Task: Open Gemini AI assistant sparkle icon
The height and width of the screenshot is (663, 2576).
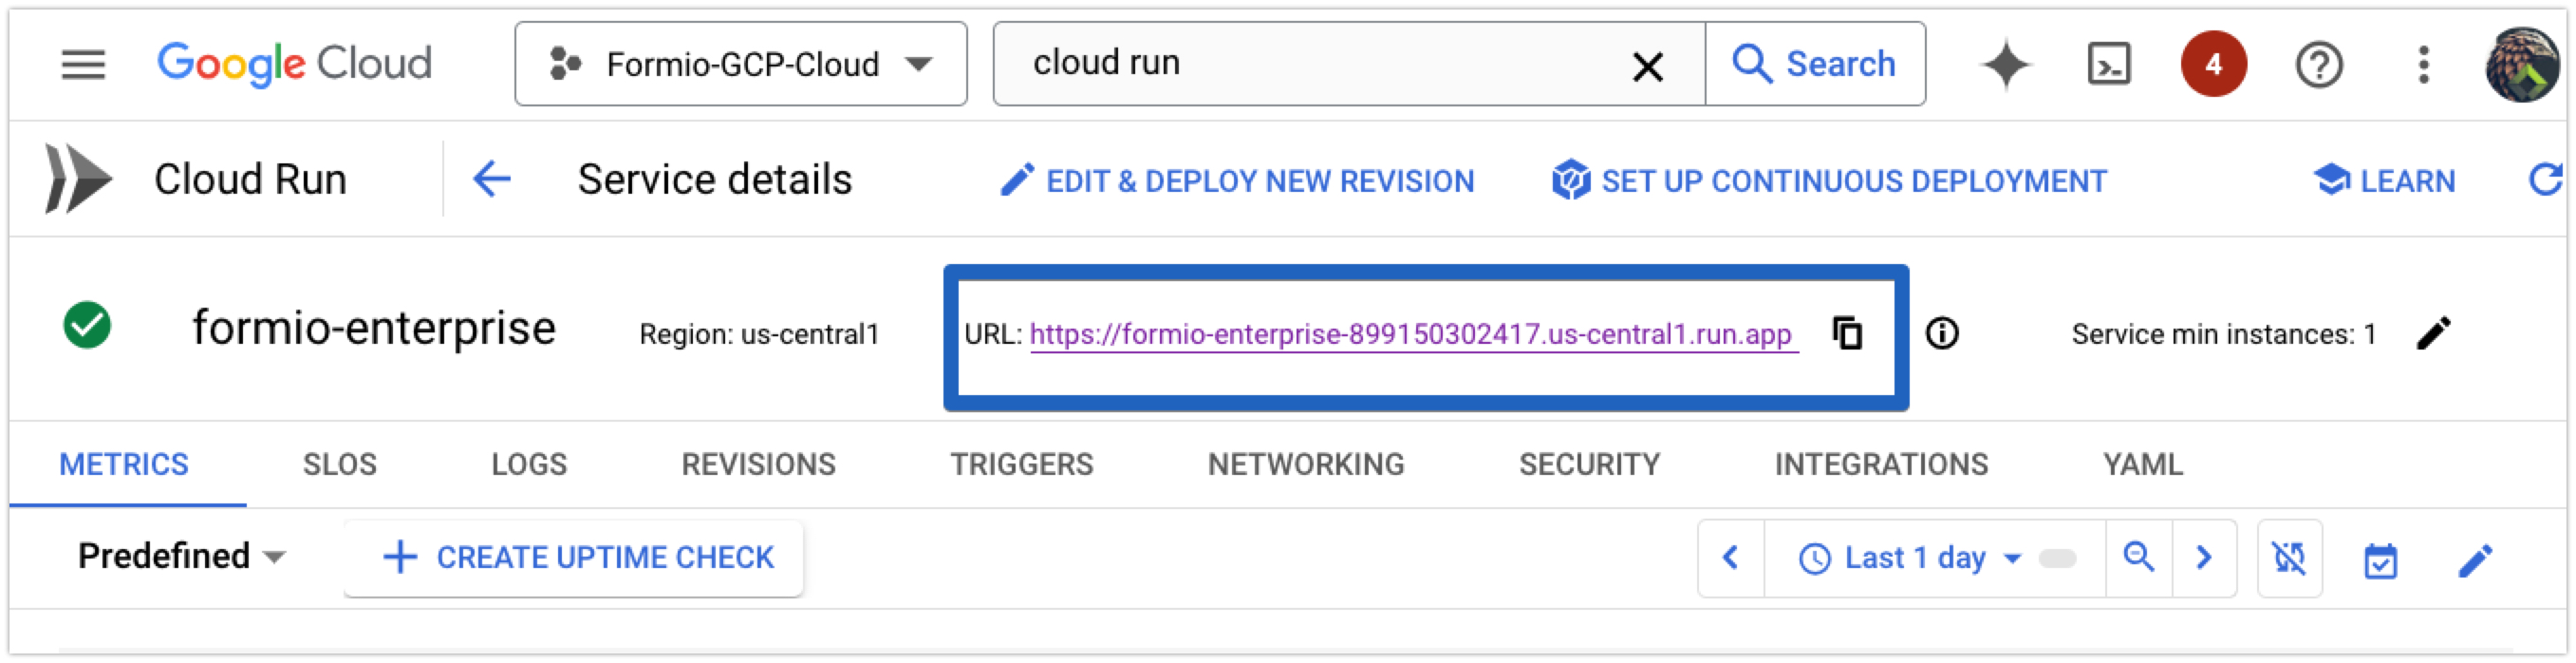Action: [2005, 65]
